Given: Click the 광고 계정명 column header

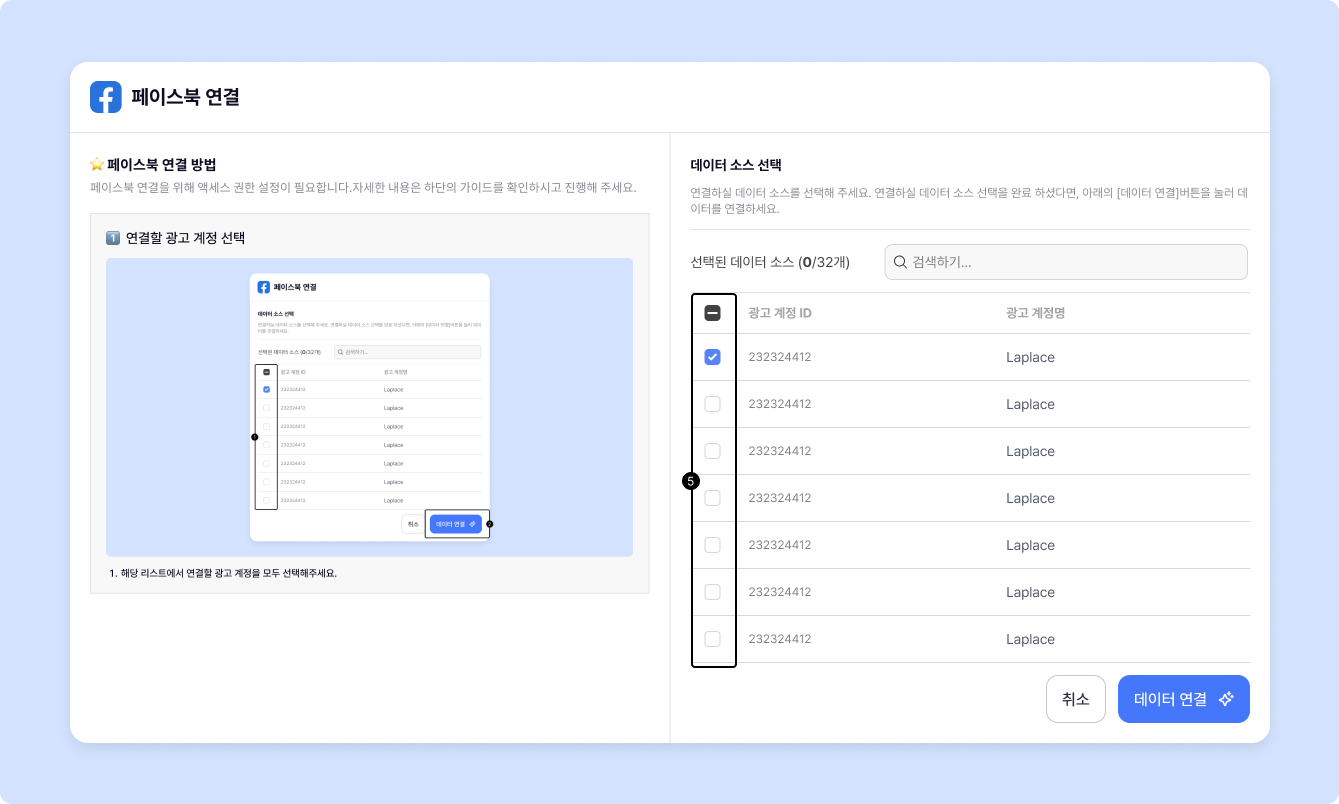Looking at the screenshot, I should pyautogui.click(x=1035, y=313).
